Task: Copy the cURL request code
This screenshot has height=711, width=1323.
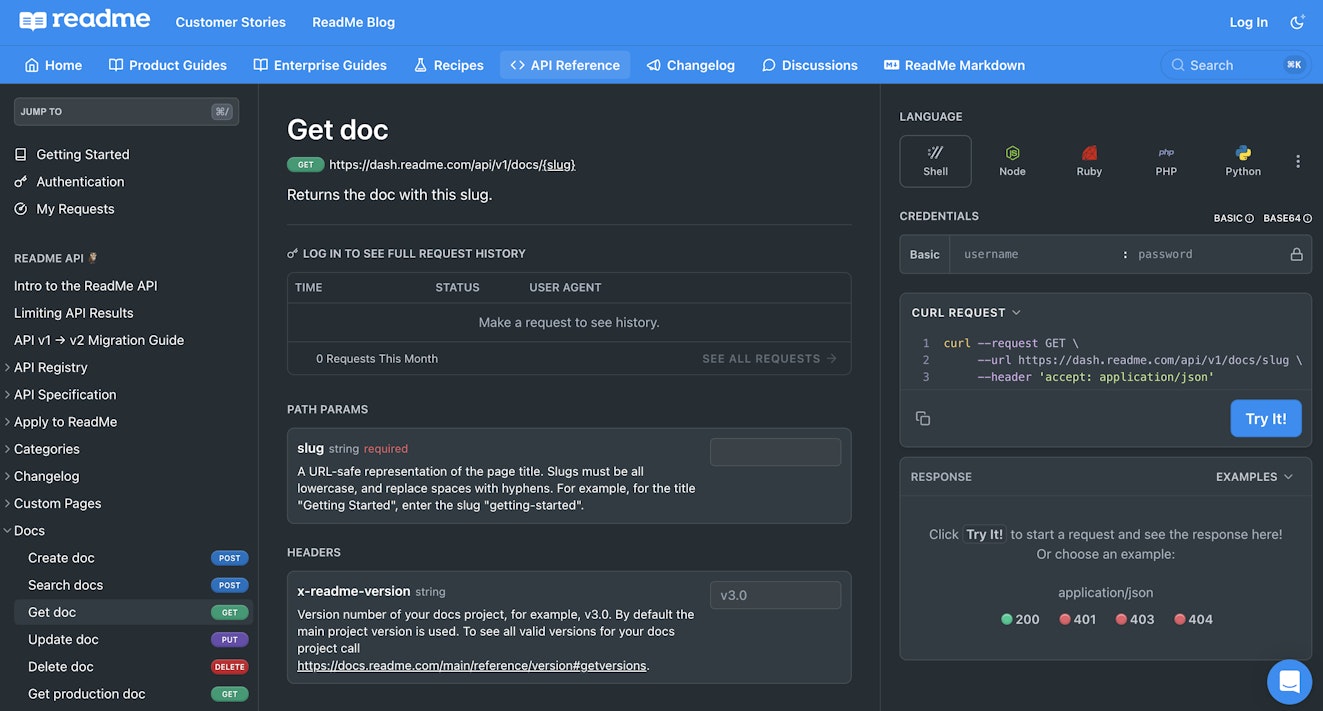Action: click(x=923, y=418)
